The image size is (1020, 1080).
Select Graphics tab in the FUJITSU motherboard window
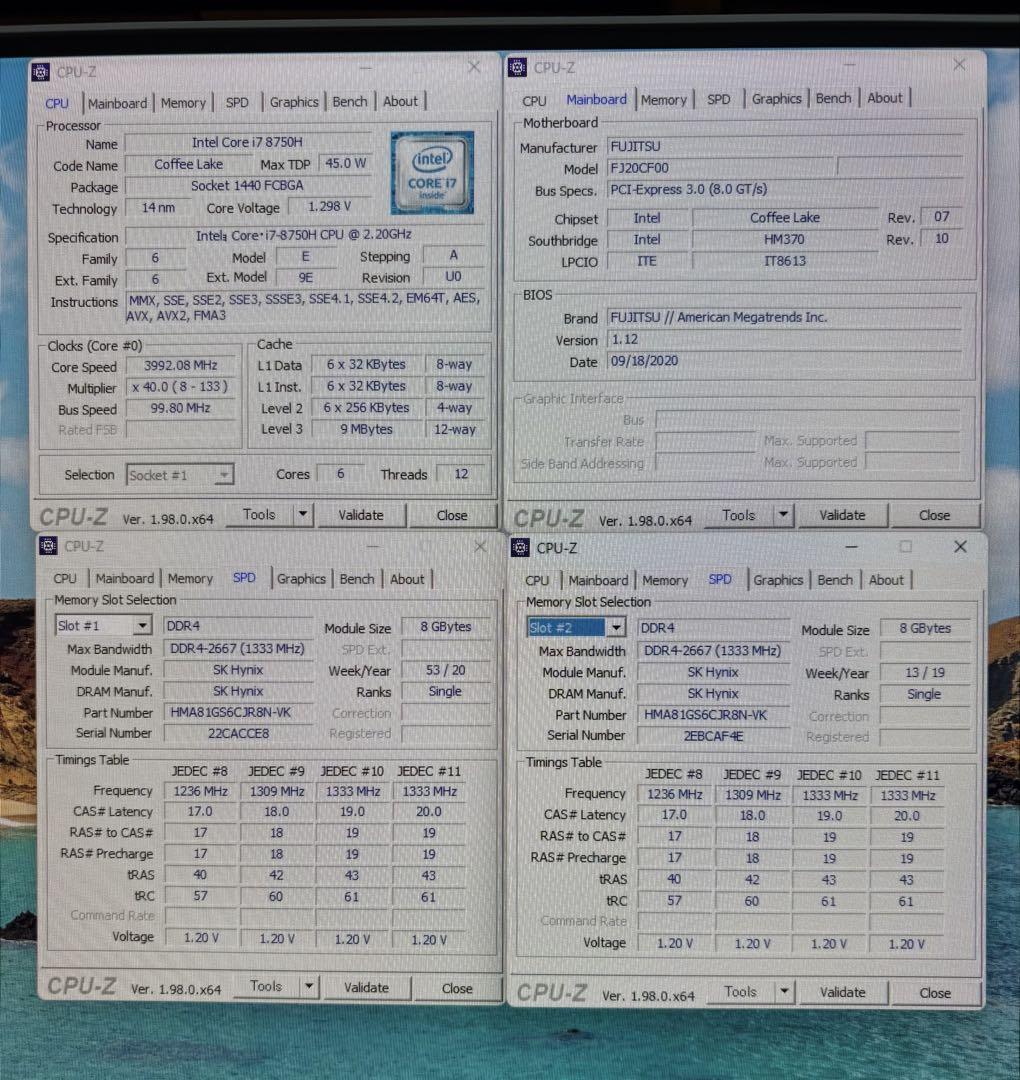click(776, 98)
